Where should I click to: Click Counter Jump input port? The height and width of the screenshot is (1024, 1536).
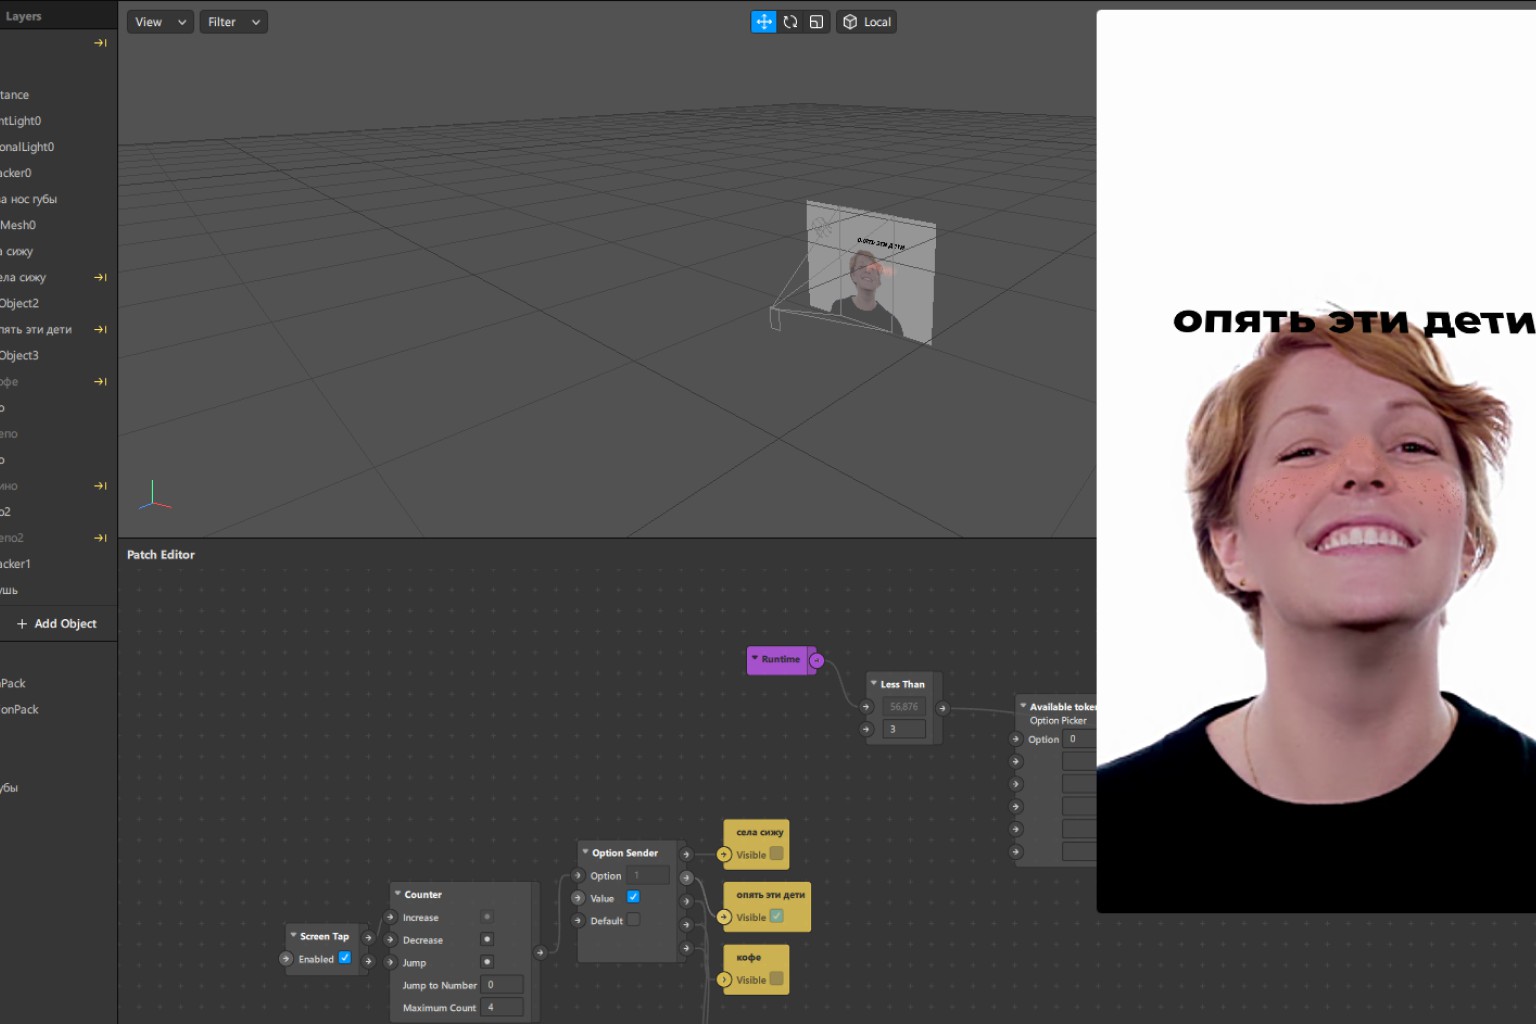click(390, 962)
